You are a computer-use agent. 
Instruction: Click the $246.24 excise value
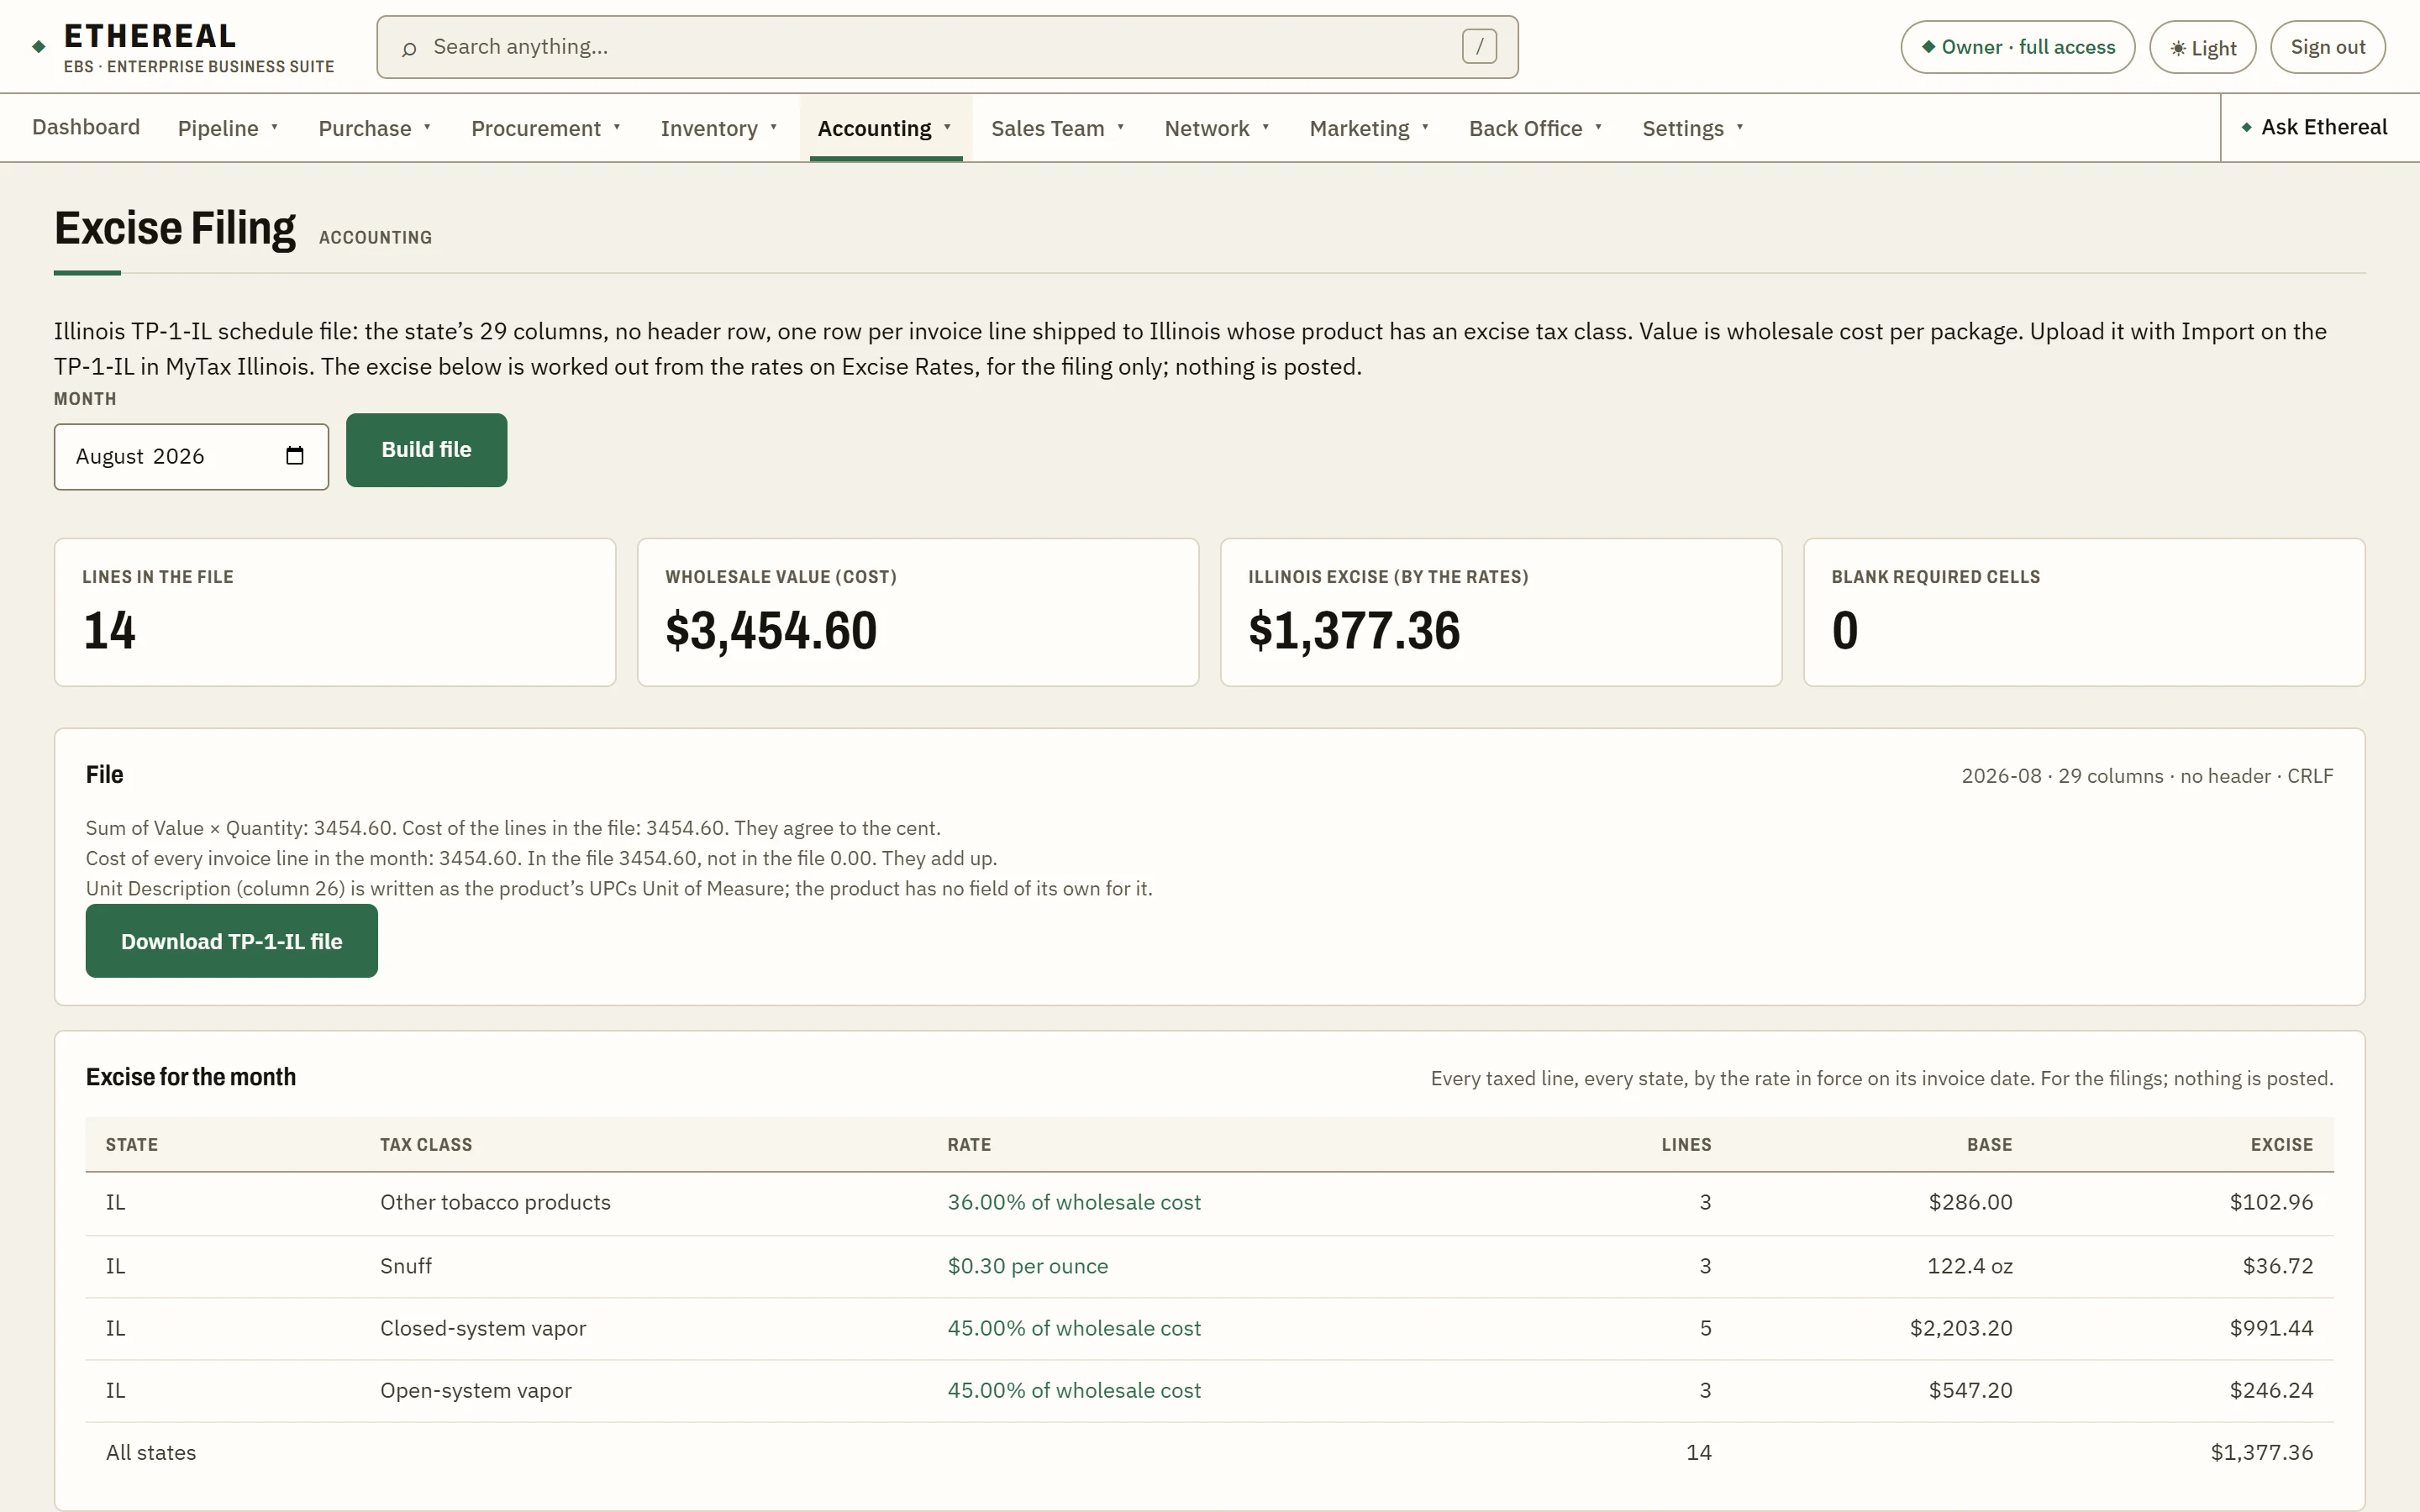point(2271,1390)
